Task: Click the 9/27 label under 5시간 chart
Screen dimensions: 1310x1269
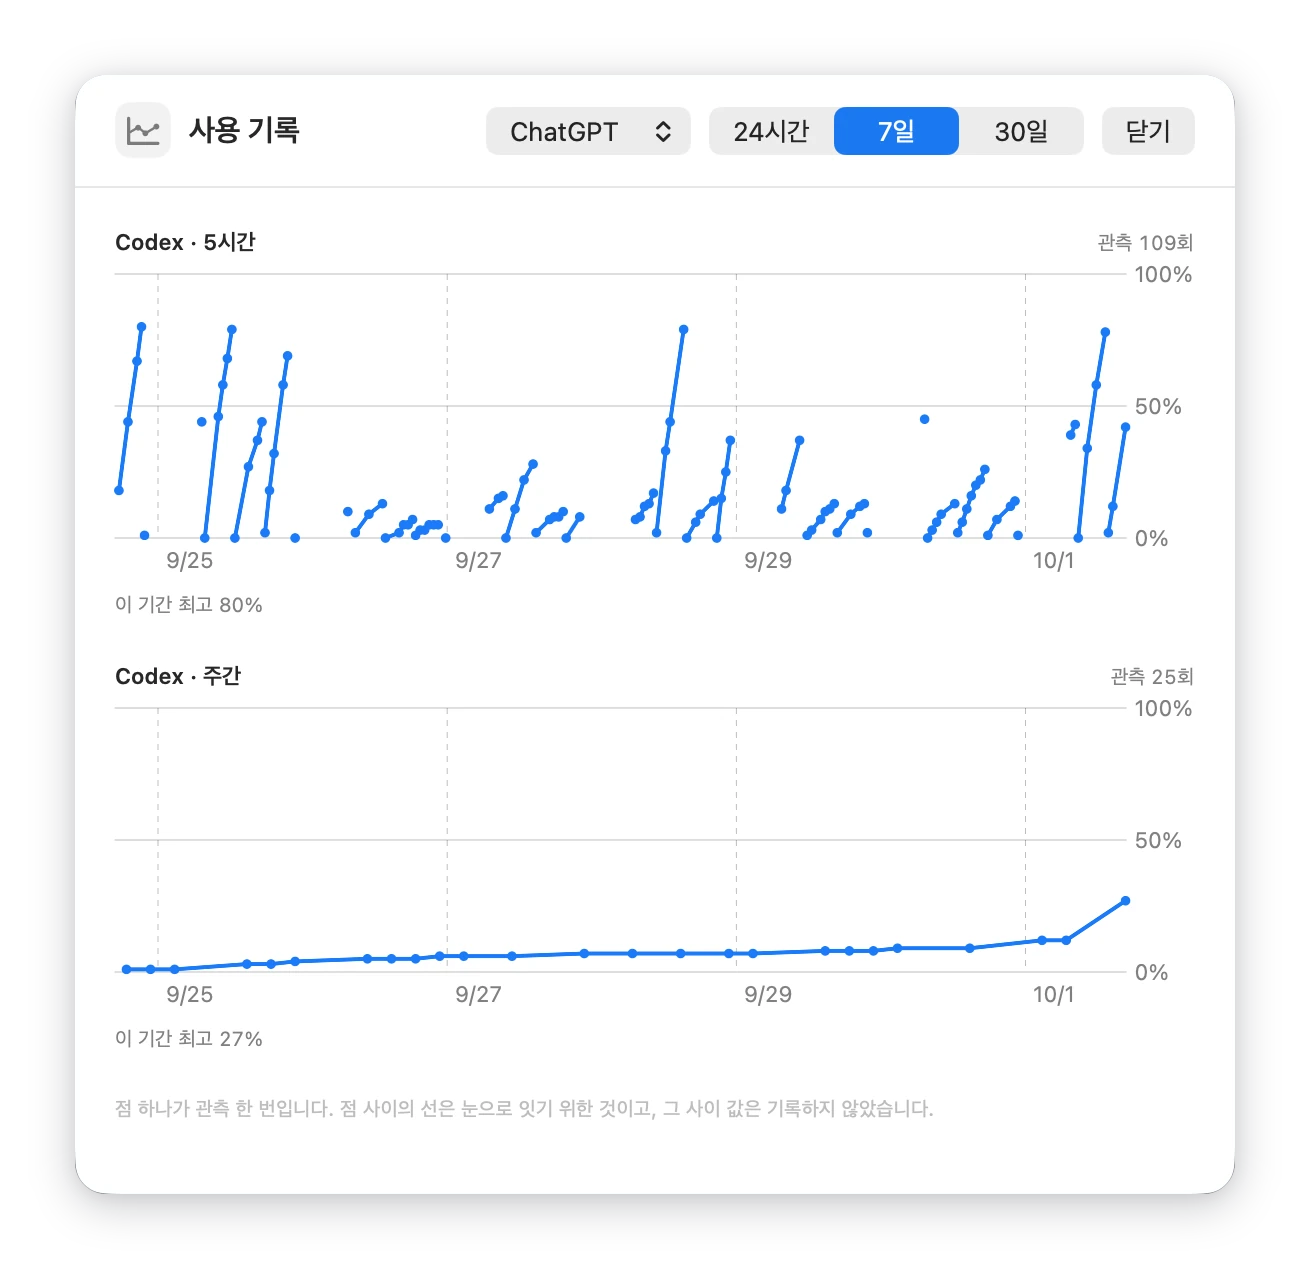Action: (x=478, y=560)
